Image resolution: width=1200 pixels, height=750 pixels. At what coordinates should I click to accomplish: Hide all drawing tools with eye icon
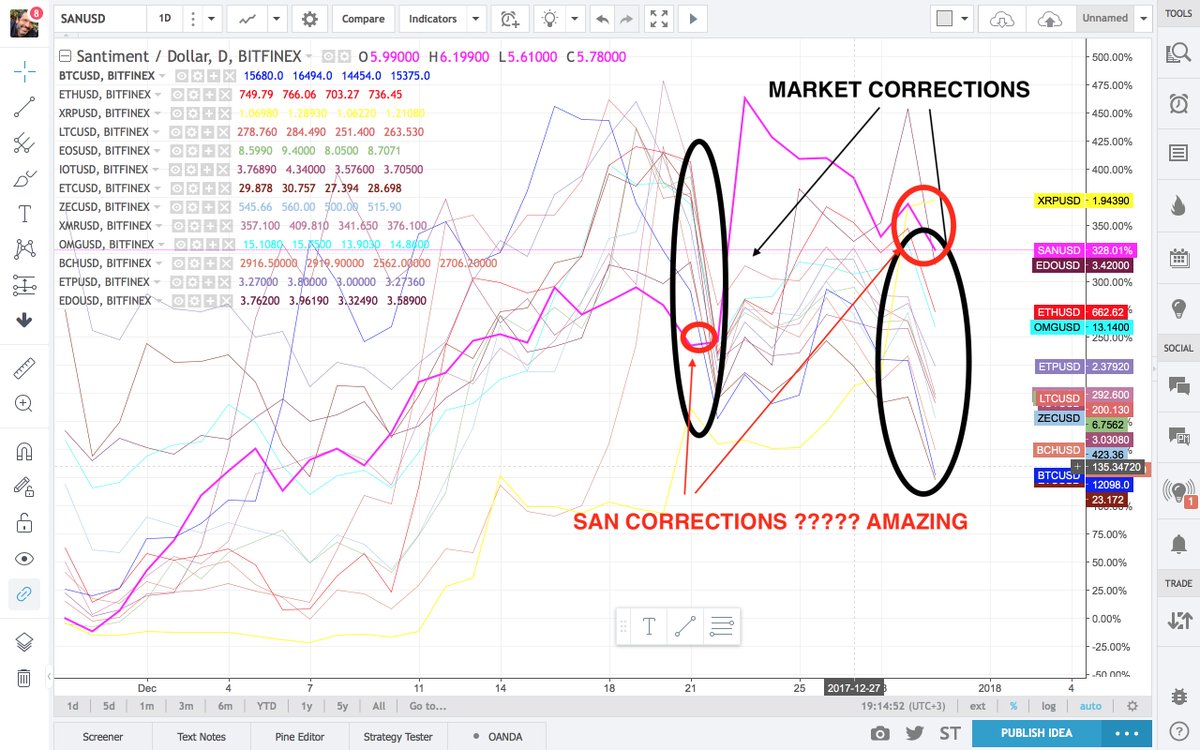(x=25, y=558)
